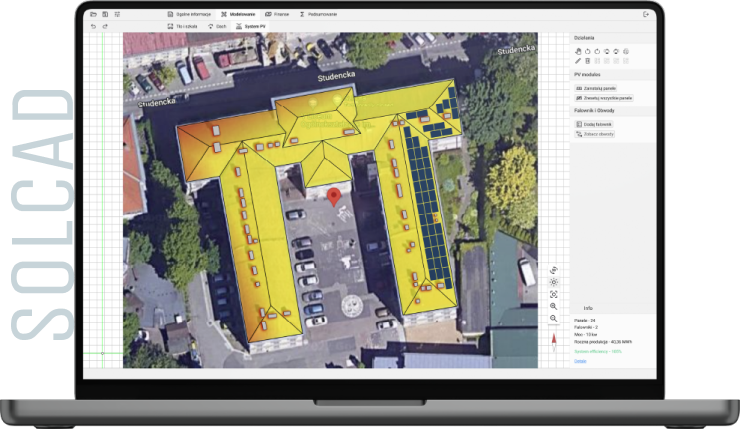Click the Zresetuj wszystkie panele button
Viewport: 740px width, 429px height.
(x=604, y=98)
